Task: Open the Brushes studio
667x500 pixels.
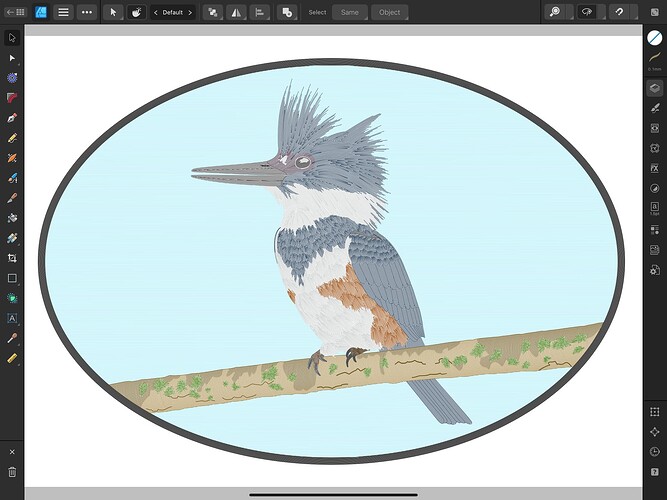Action: pos(655,108)
